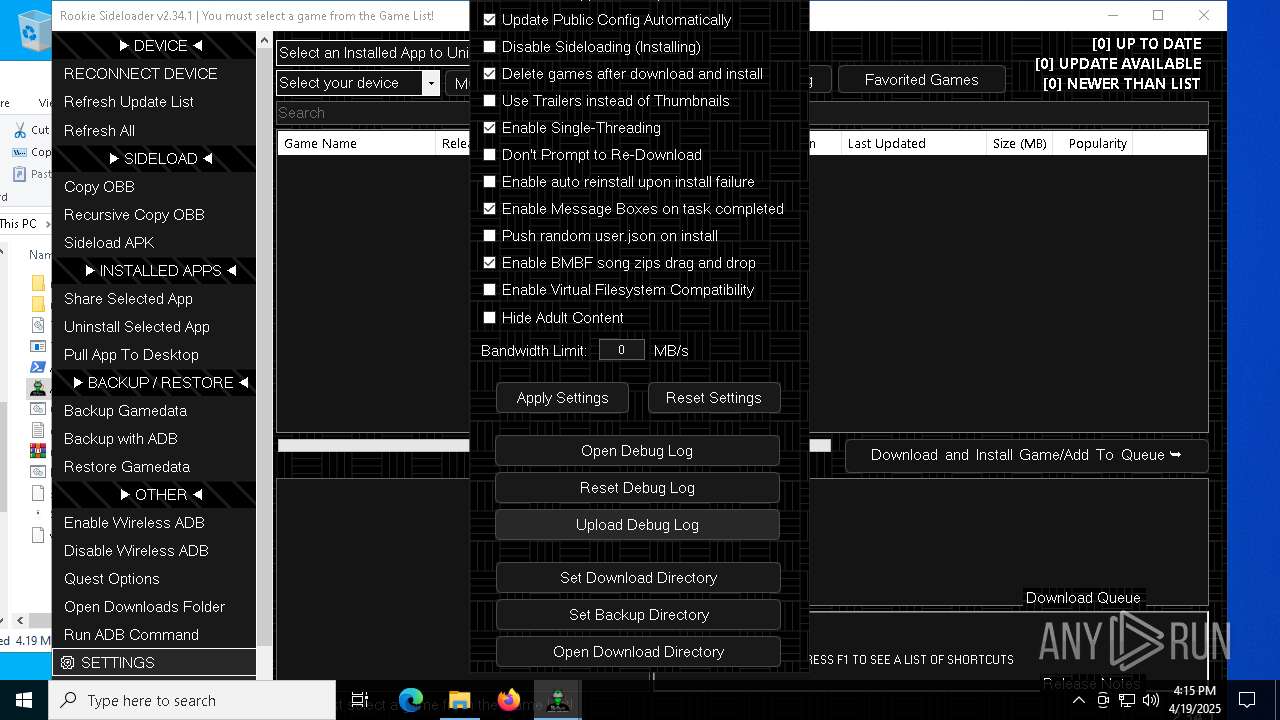The image size is (1280, 720).
Task: Click Uninstall Selected App
Action: (x=154, y=327)
